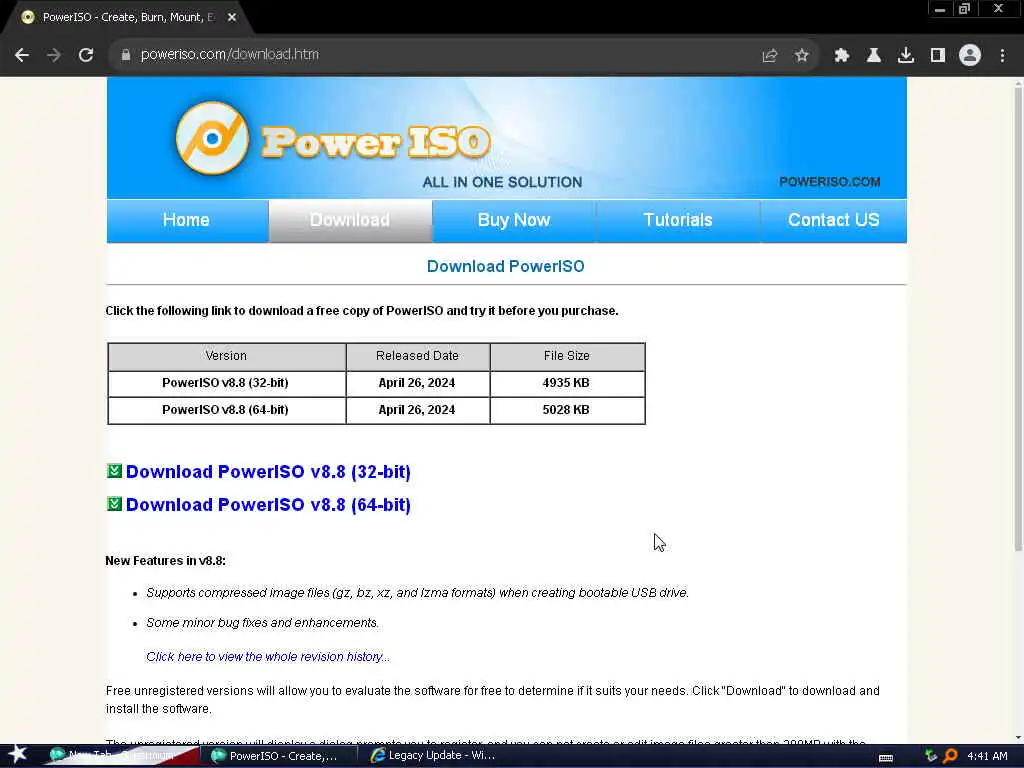This screenshot has height=768, width=1024.
Task: Click green download icon beside 64-bit link
Action: (114, 504)
